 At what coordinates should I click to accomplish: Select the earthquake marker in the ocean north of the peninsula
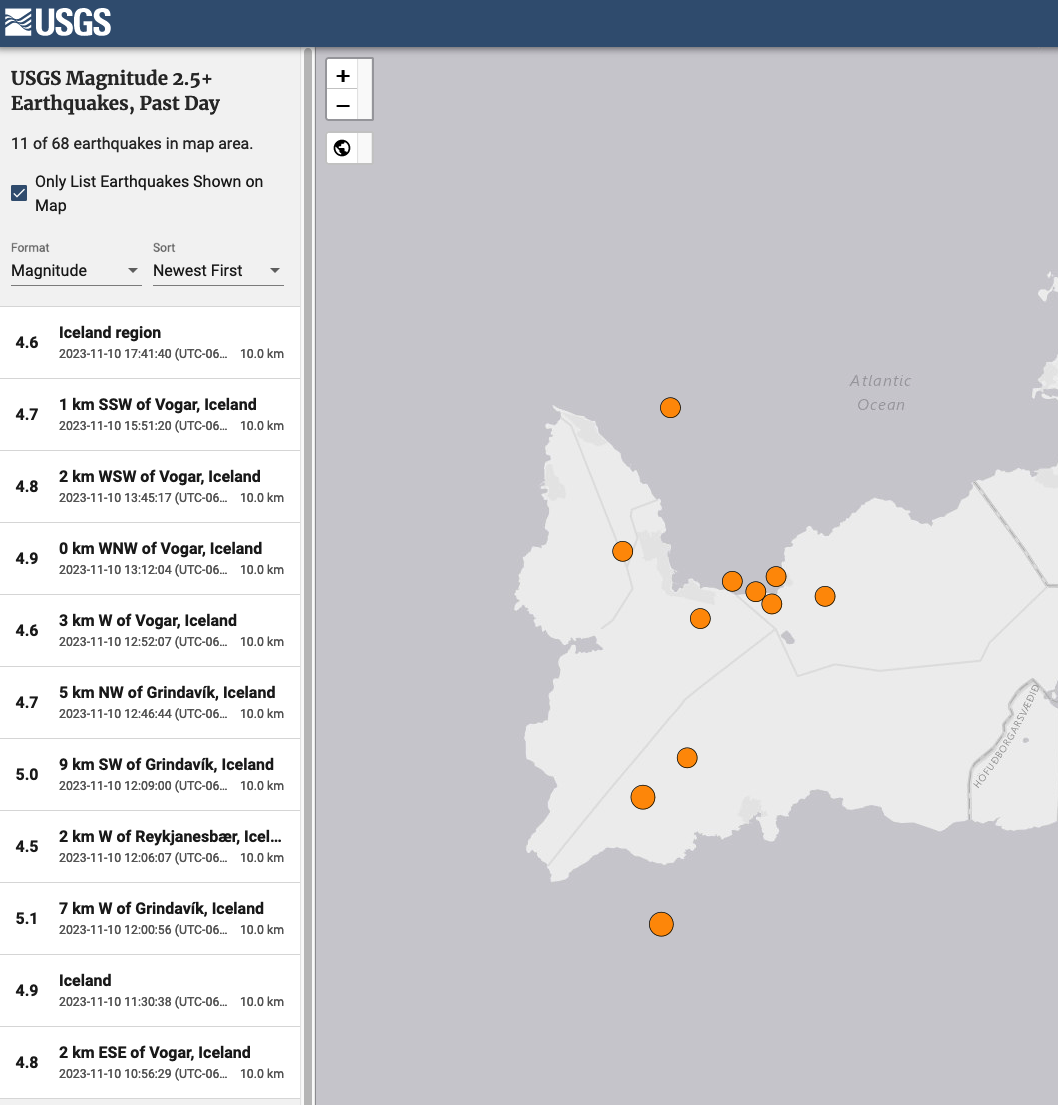pyautogui.click(x=670, y=407)
